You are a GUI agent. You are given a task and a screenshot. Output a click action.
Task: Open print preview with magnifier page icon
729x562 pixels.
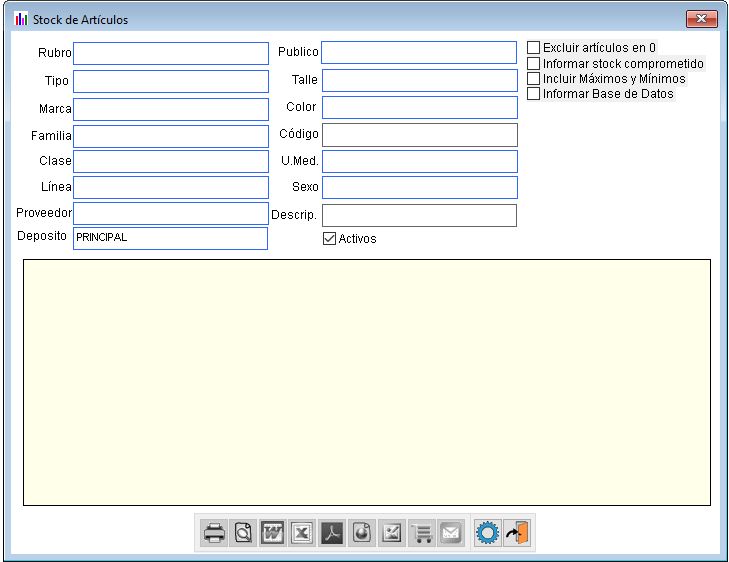click(243, 533)
